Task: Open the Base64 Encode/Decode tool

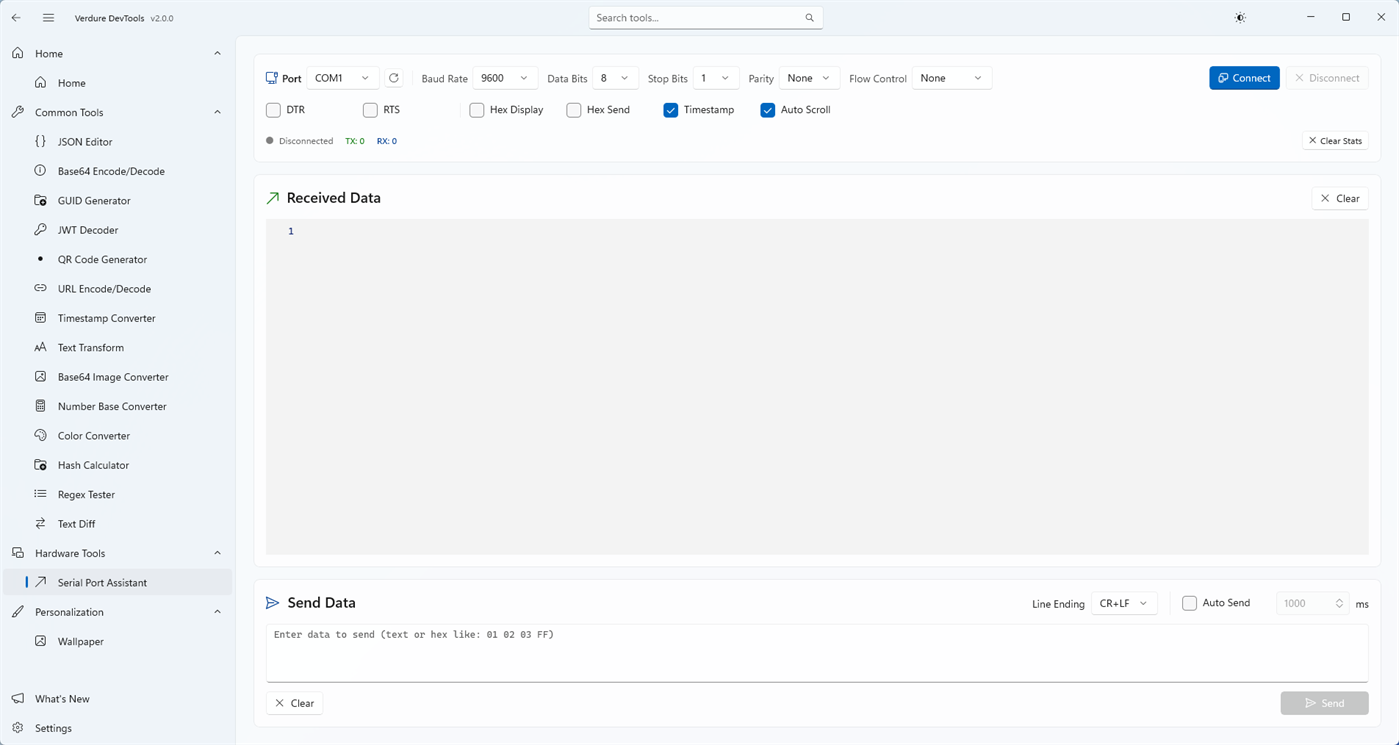Action: tap(111, 170)
